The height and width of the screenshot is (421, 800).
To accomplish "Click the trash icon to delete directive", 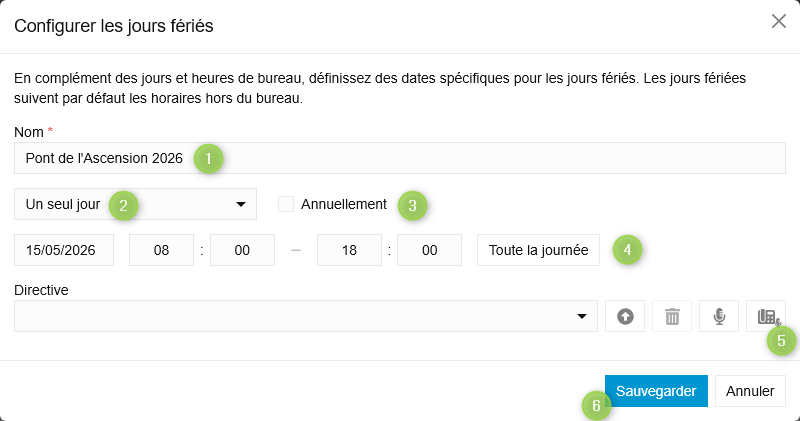I will coord(672,316).
